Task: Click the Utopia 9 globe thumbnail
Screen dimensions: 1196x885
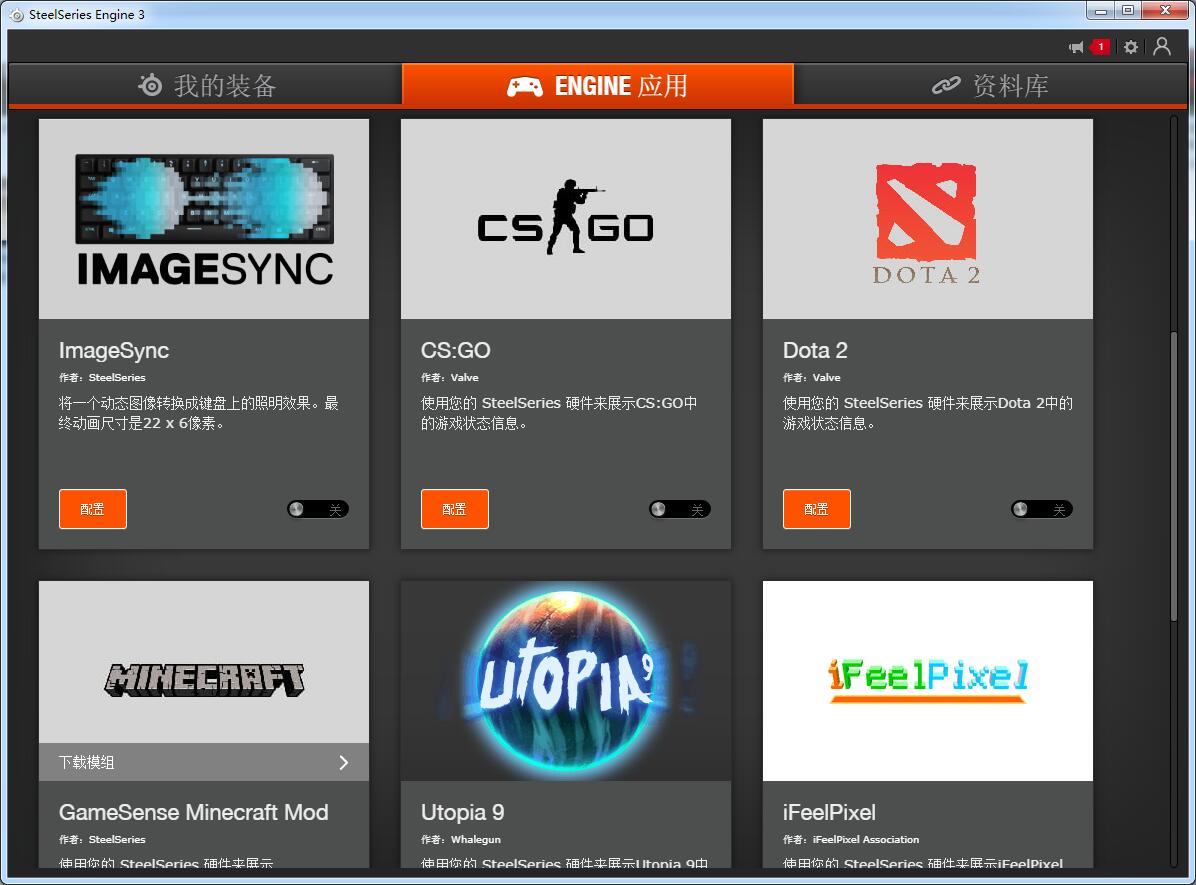Action: pyautogui.click(x=566, y=681)
